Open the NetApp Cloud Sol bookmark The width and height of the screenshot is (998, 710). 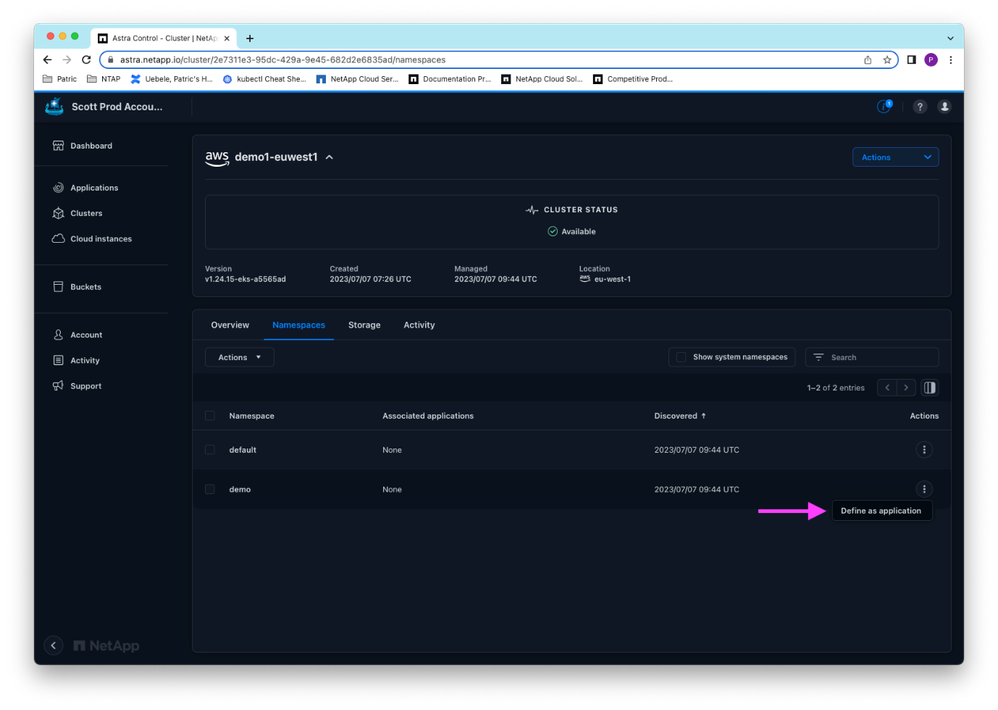[542, 79]
